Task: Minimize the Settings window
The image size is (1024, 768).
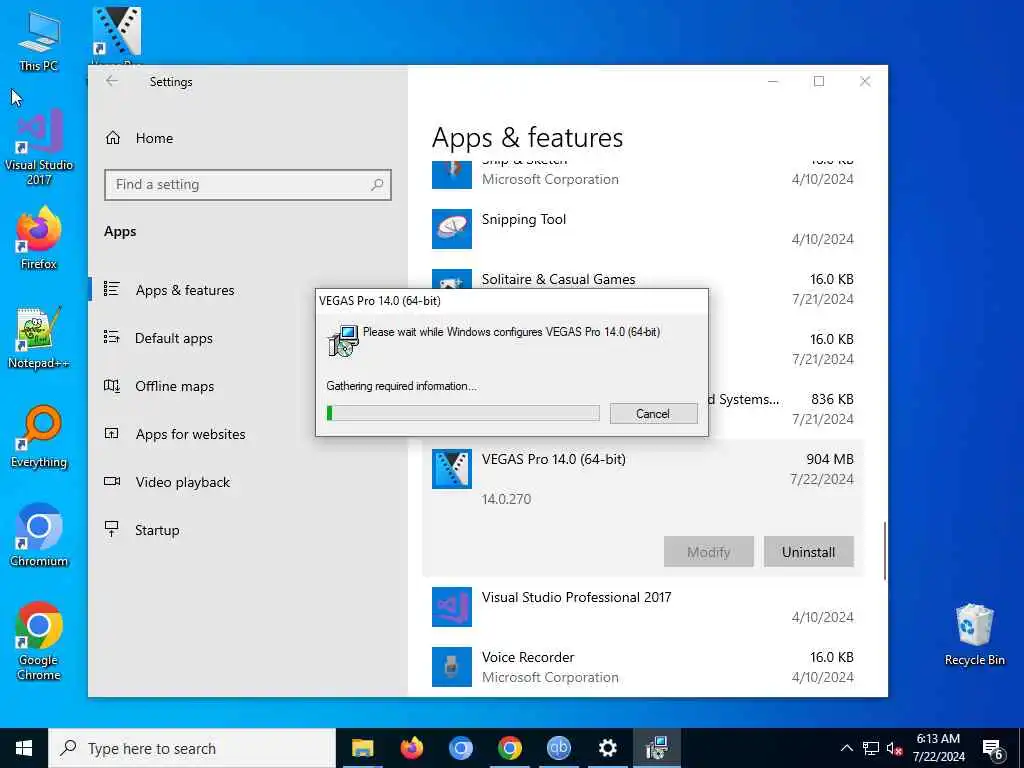Action: pyautogui.click(x=773, y=81)
